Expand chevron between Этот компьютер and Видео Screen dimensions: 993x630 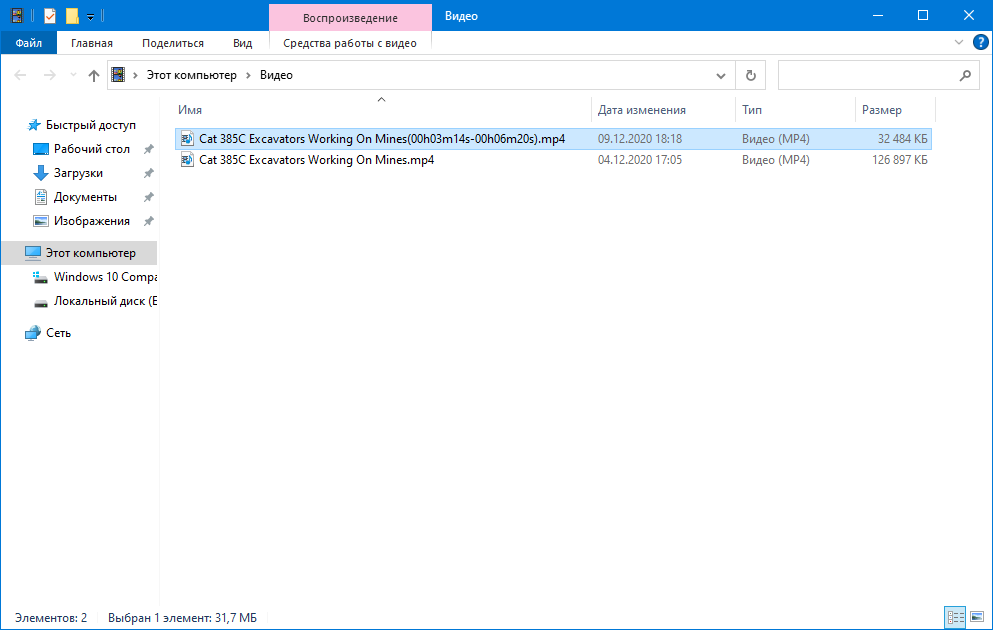click(248, 75)
